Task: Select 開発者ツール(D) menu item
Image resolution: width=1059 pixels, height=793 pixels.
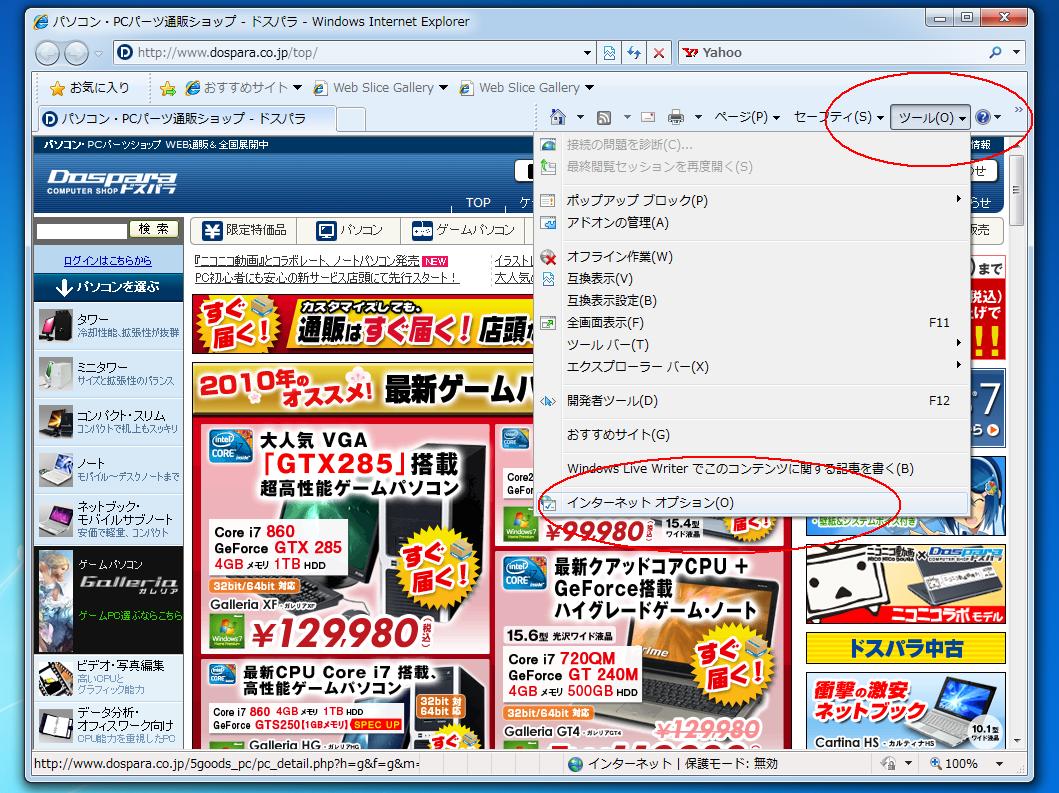Action: click(x=752, y=401)
